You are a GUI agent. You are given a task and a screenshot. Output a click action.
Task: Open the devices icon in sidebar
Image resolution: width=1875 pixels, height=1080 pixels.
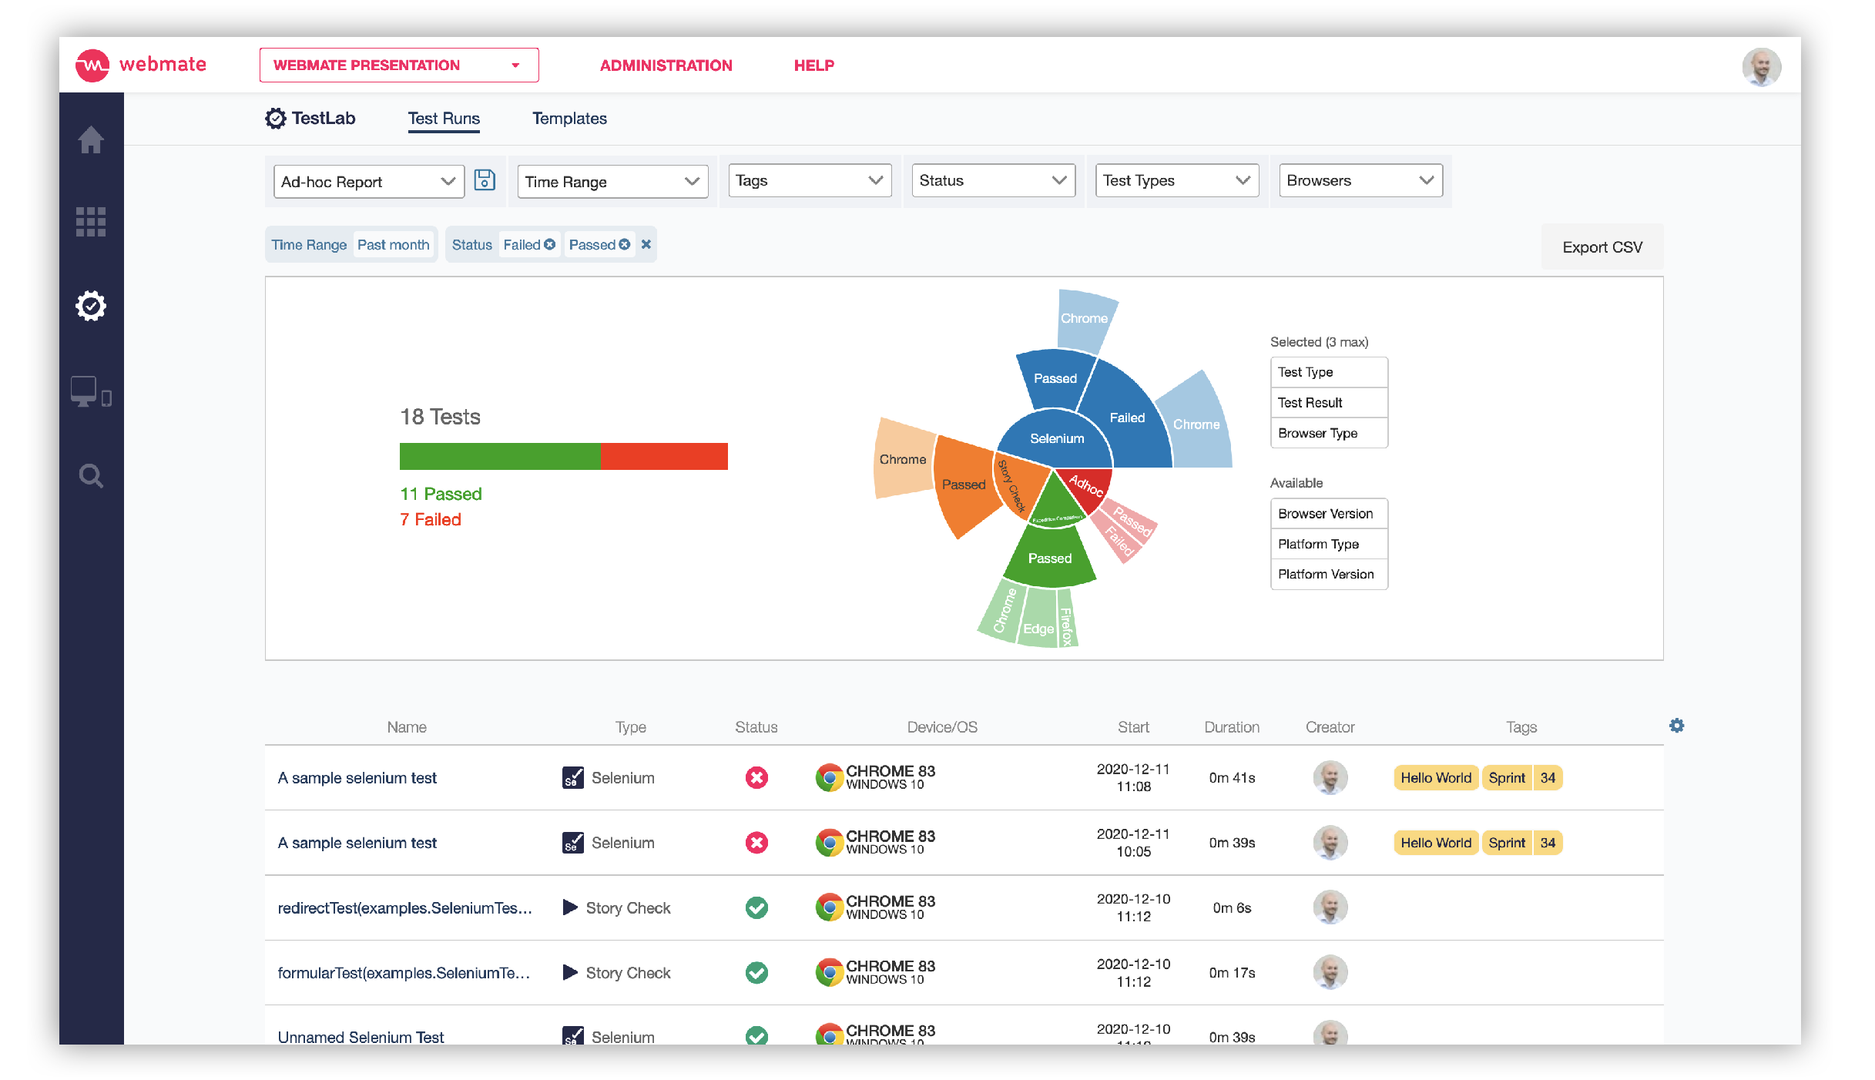[91, 392]
